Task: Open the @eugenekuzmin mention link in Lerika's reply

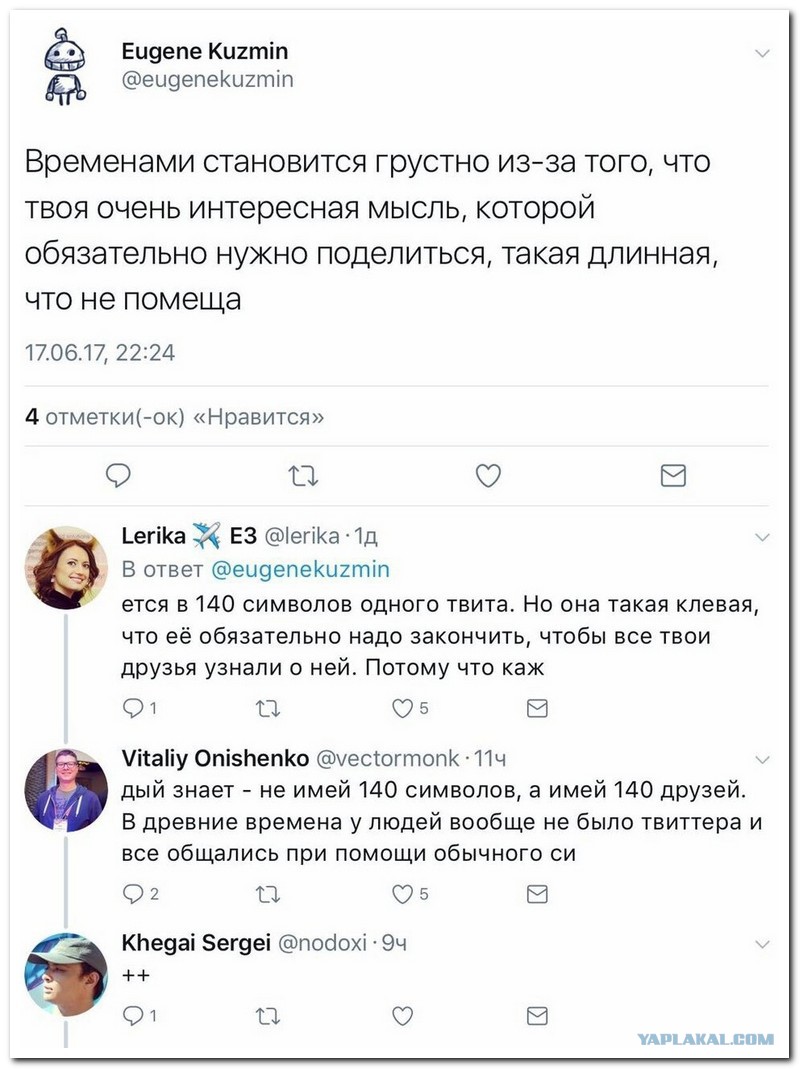Action: click(x=301, y=569)
